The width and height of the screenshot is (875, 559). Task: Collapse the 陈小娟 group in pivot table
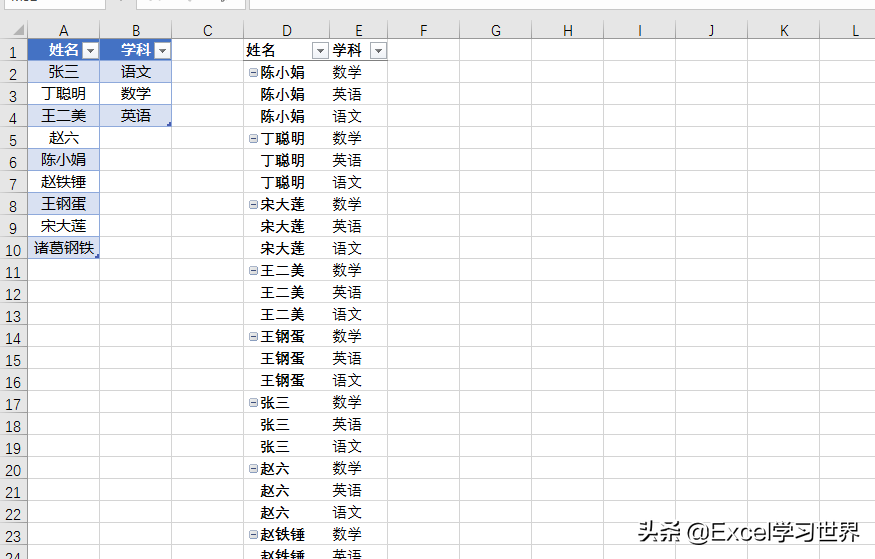[253, 73]
